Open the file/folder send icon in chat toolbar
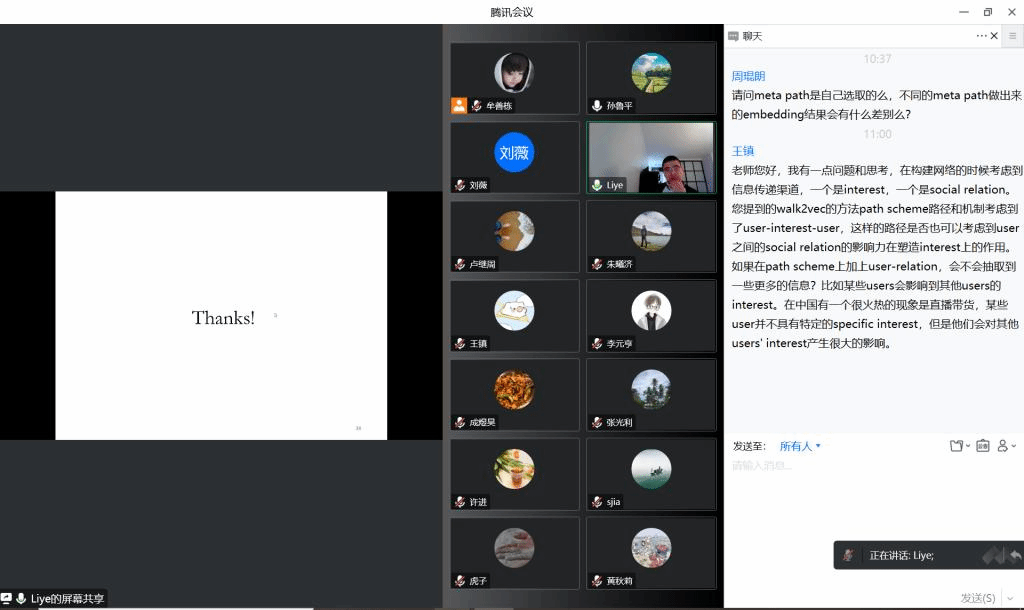This screenshot has height=610, width=1024. [958, 446]
